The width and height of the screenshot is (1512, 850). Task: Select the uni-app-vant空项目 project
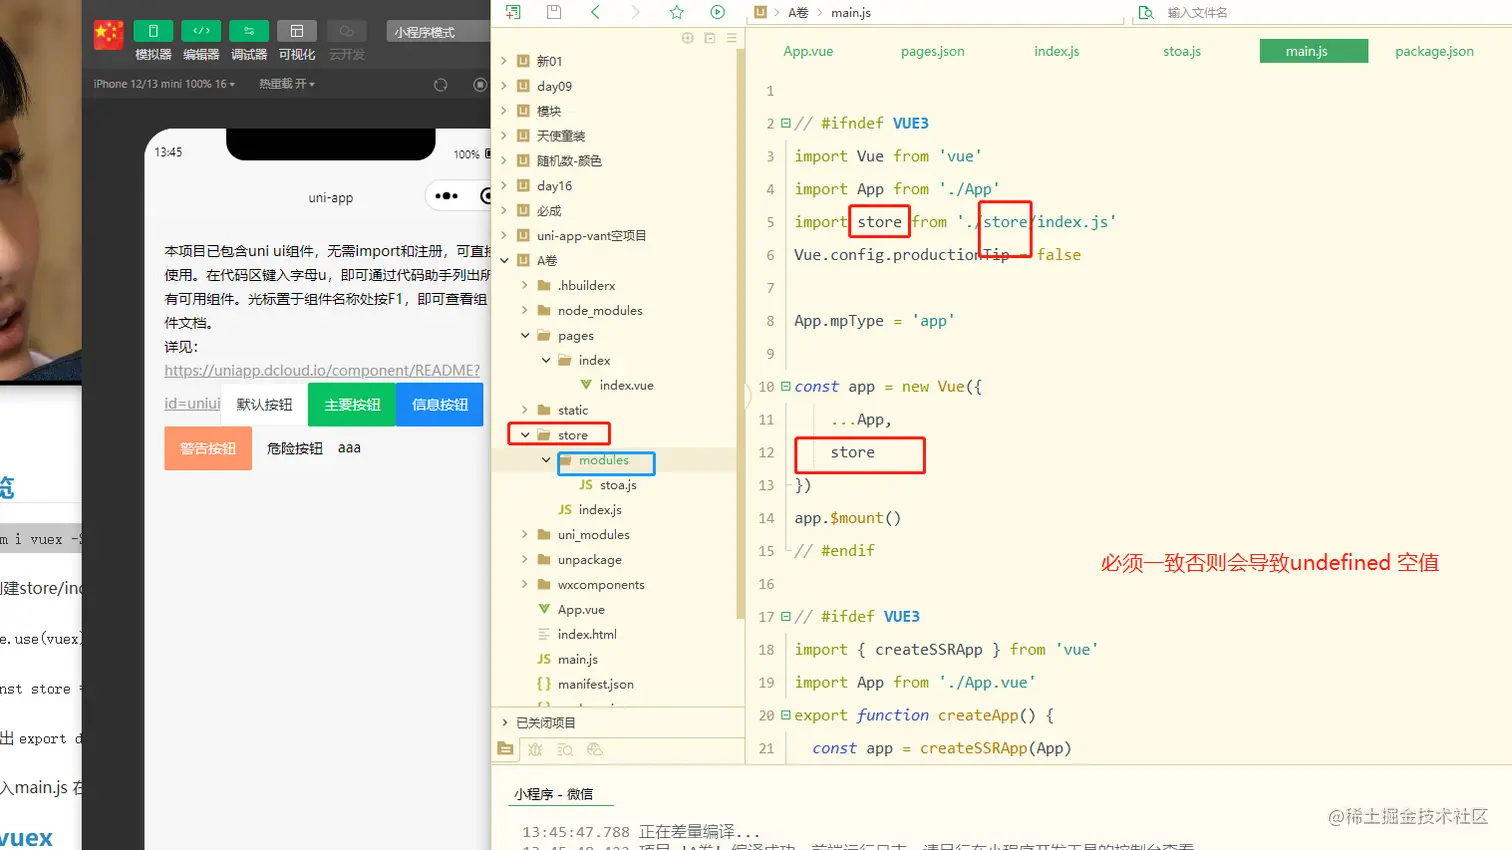click(x=591, y=236)
